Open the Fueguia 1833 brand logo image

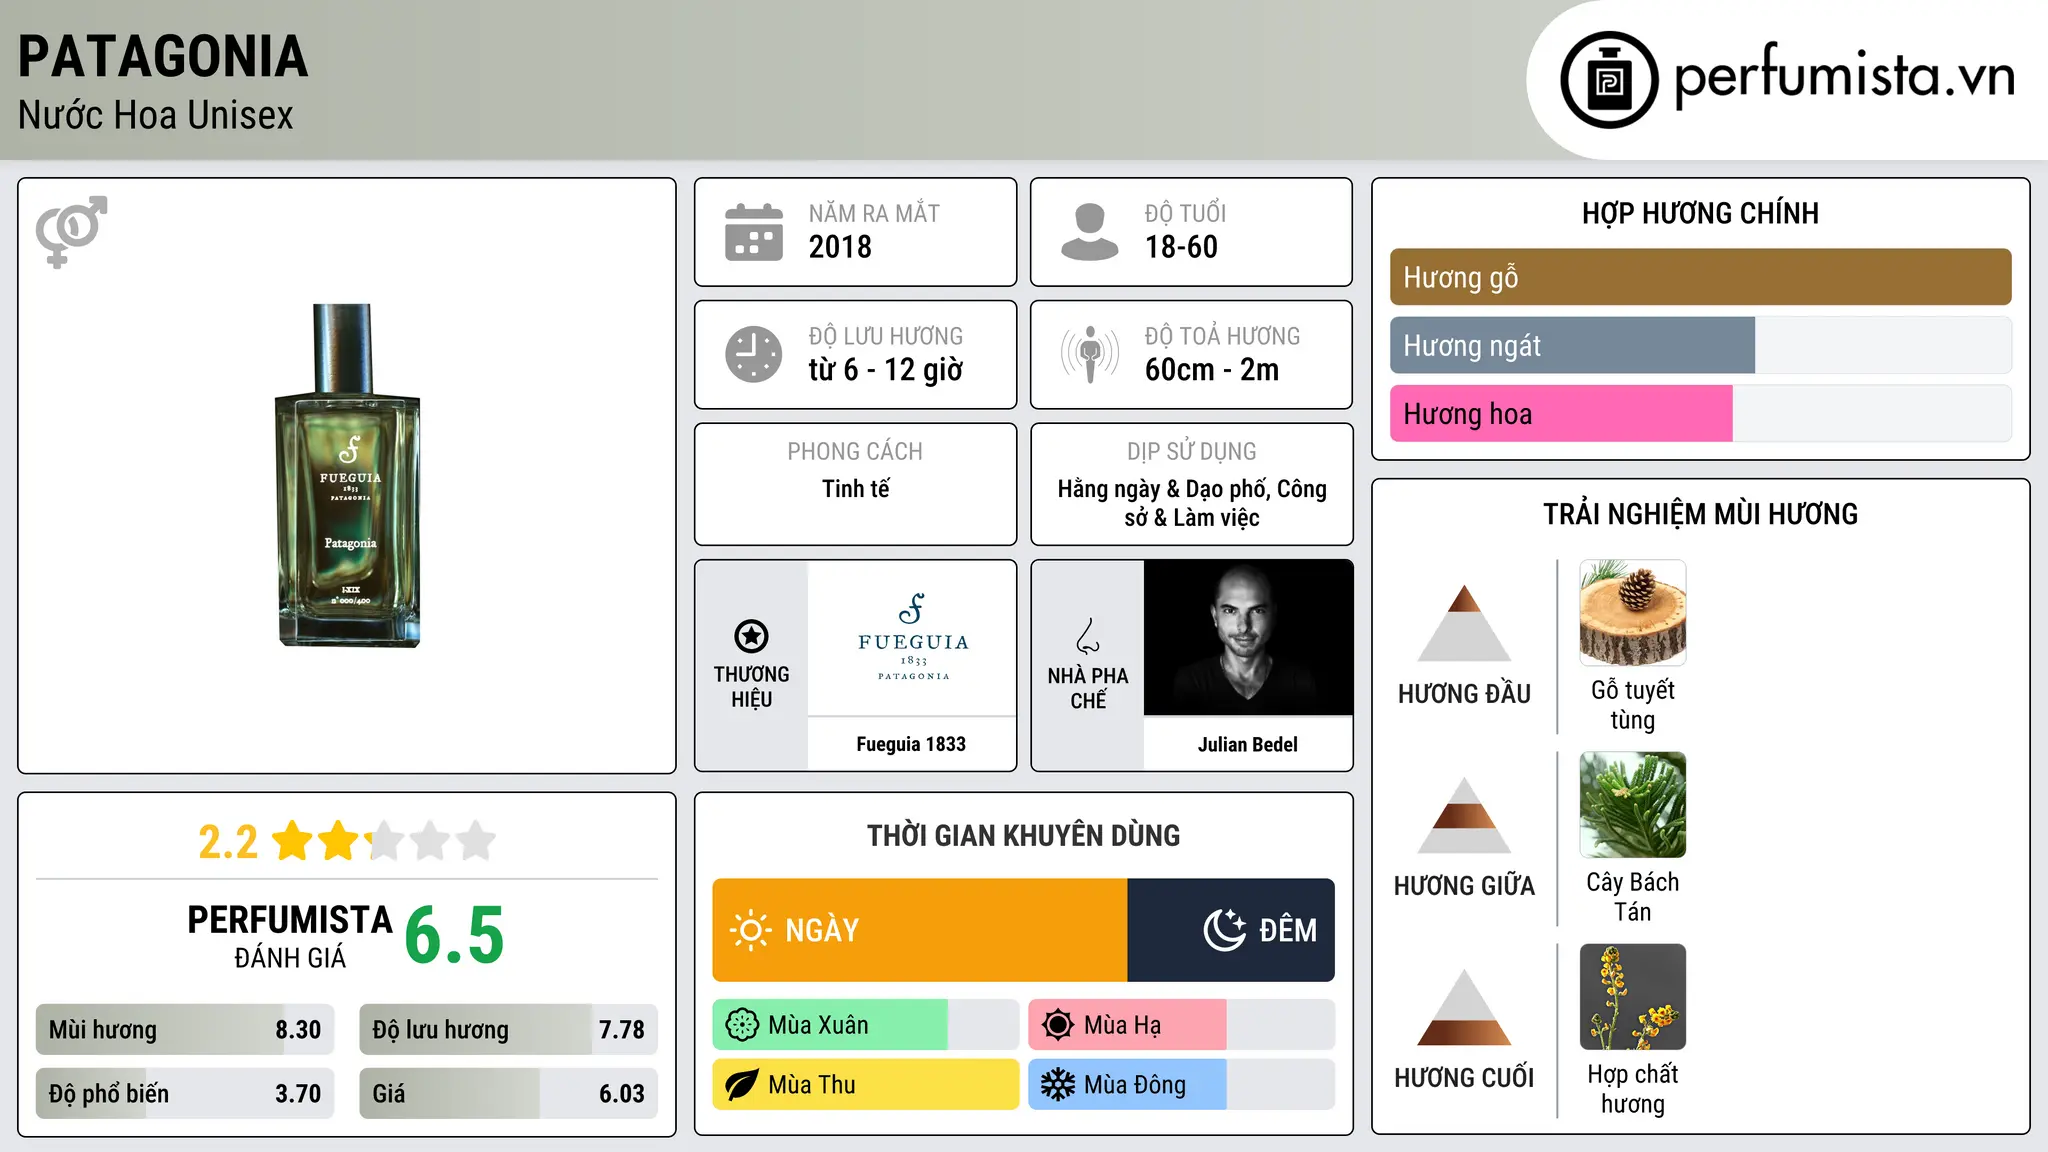tap(912, 638)
